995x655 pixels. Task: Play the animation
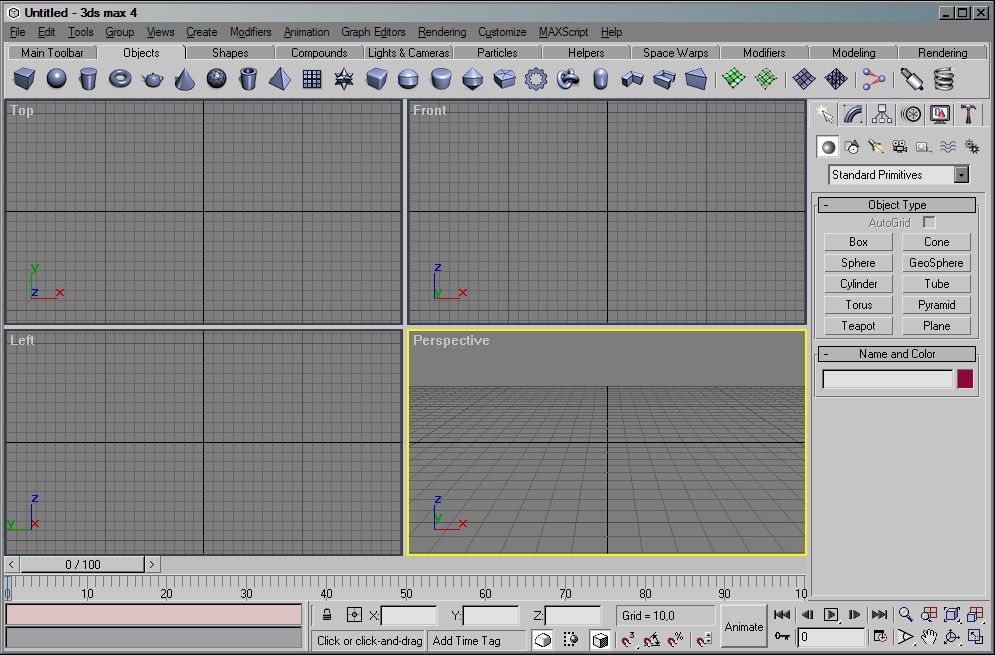[831, 614]
